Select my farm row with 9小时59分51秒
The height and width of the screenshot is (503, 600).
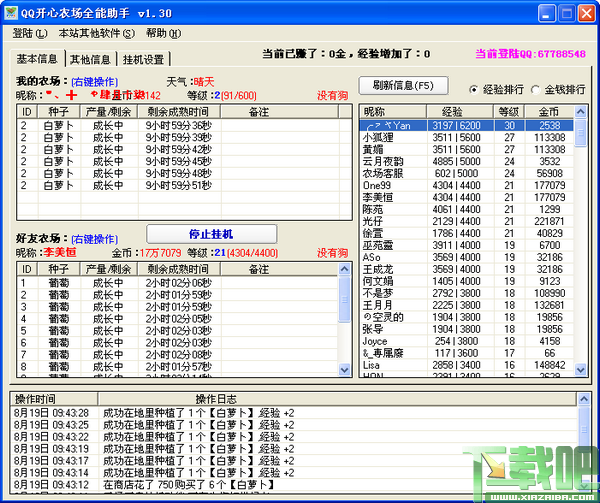point(184,186)
